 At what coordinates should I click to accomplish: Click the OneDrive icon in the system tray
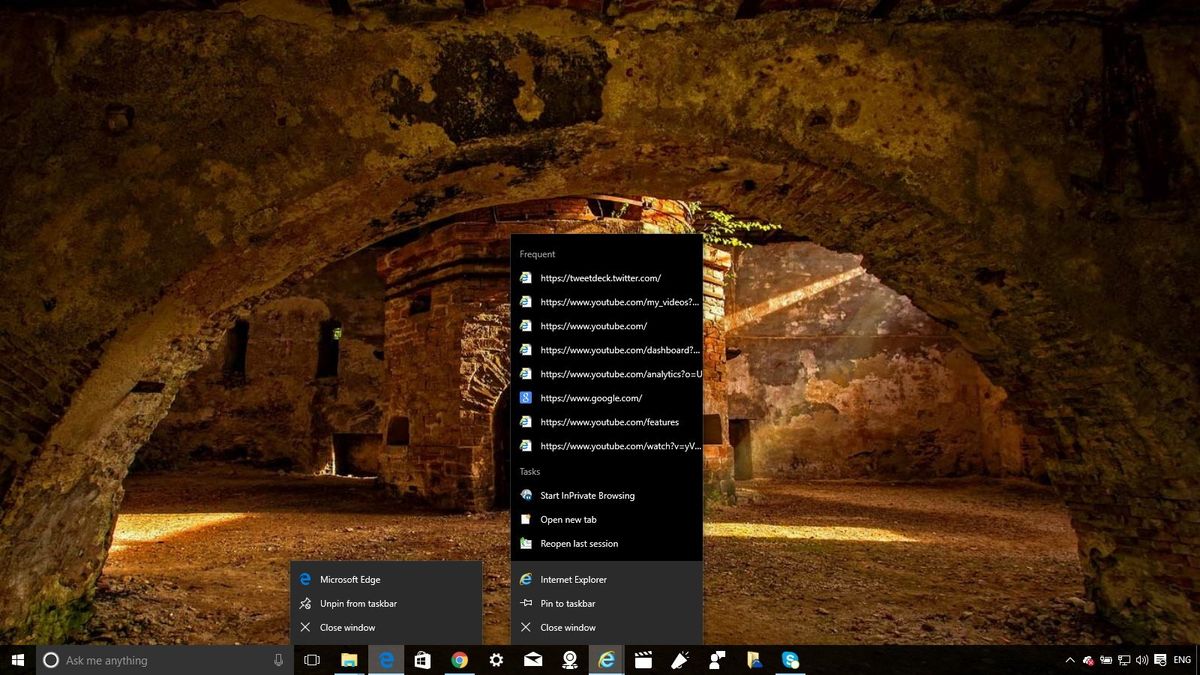pos(1087,660)
